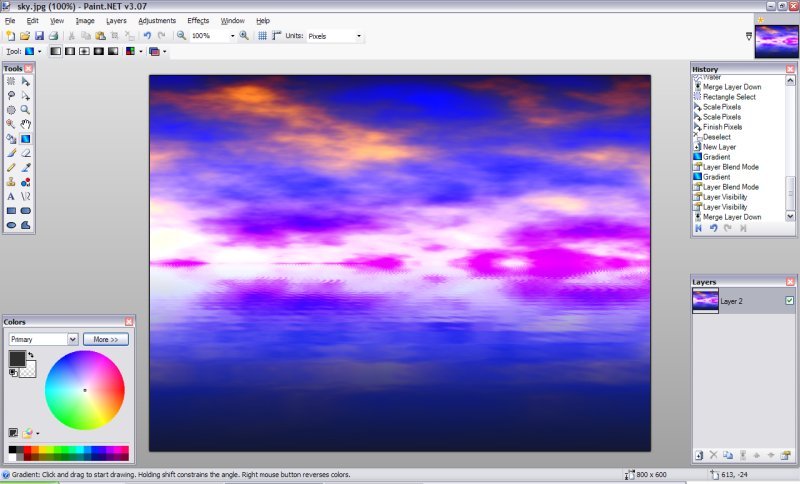The width and height of the screenshot is (800, 484).
Task: Toggle Layer 2 visibility checkbox
Action: click(x=789, y=300)
